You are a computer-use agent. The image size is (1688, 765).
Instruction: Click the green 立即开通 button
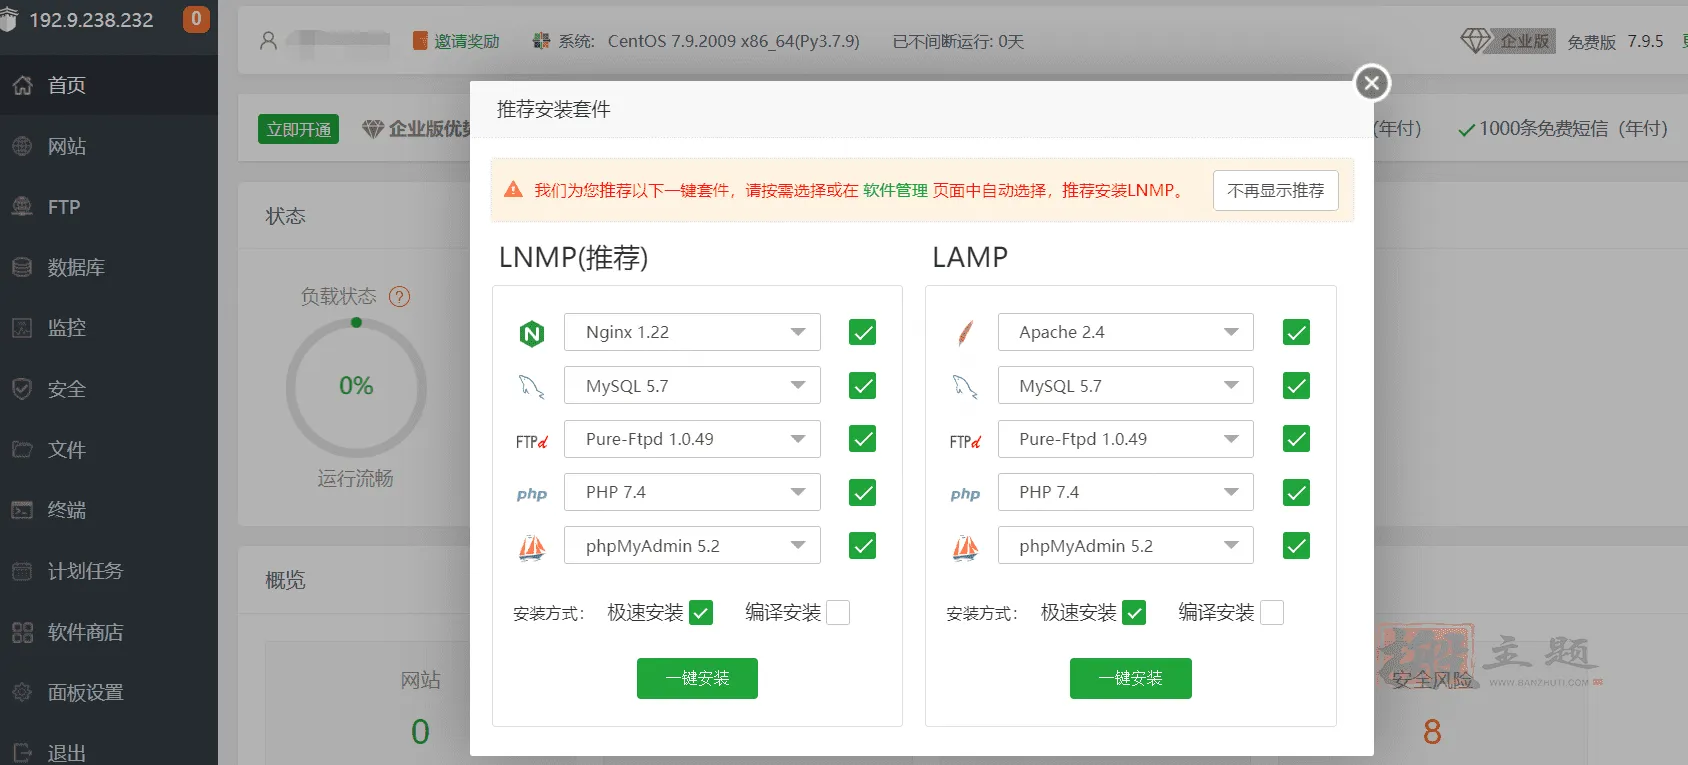[298, 129]
